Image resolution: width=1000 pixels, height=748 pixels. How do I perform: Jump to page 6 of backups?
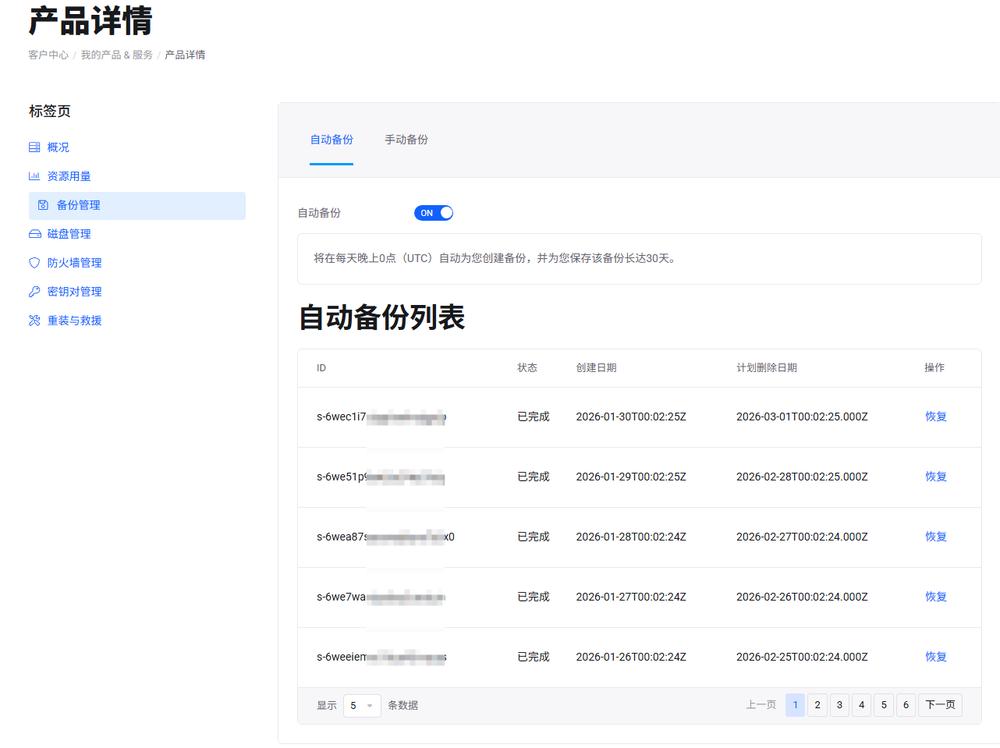[906, 705]
